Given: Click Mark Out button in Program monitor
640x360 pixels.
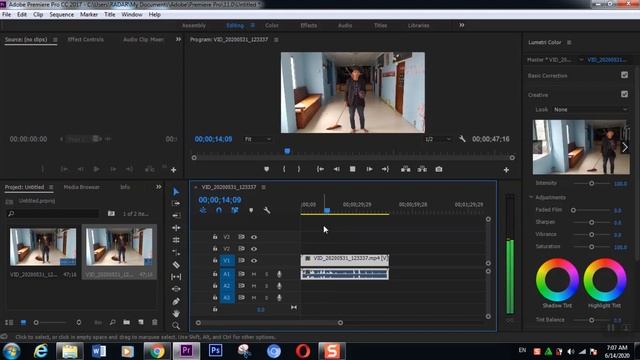Looking at the screenshot, I should (x=299, y=169).
